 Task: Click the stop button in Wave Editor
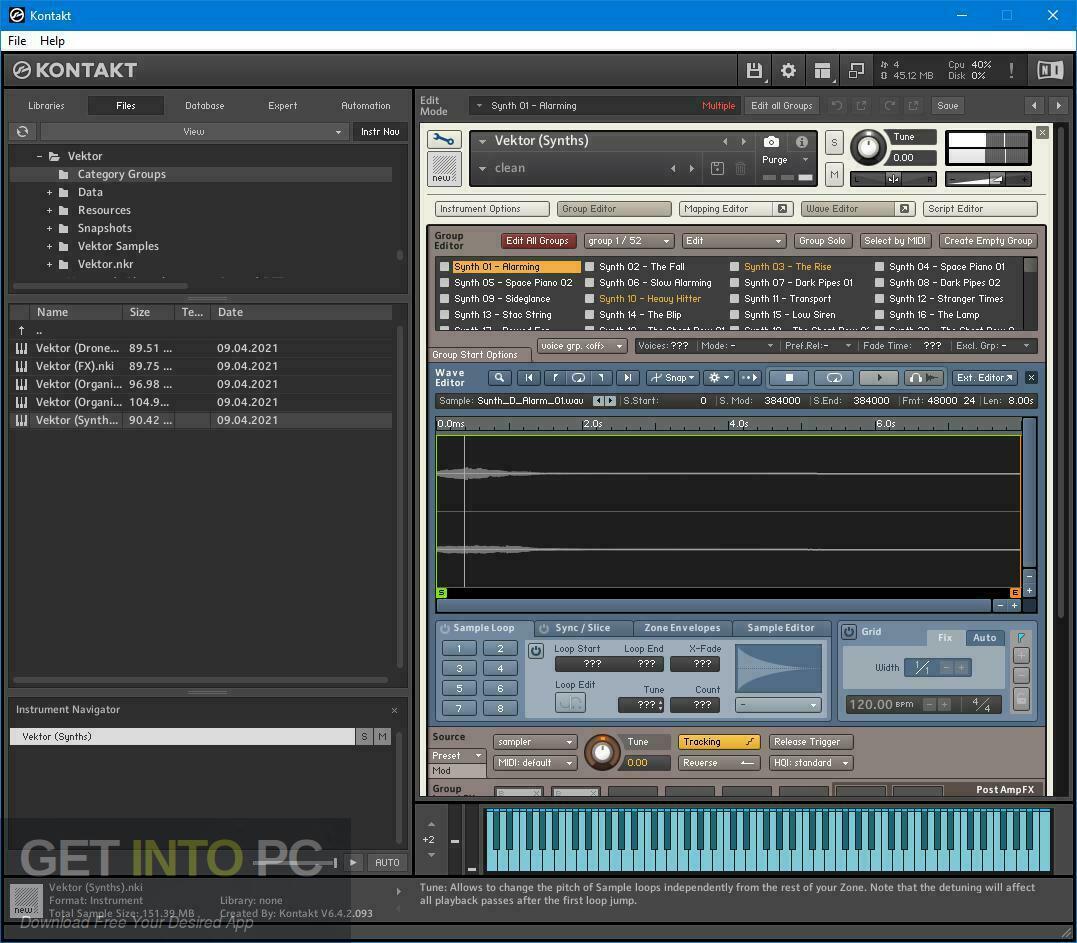point(789,377)
